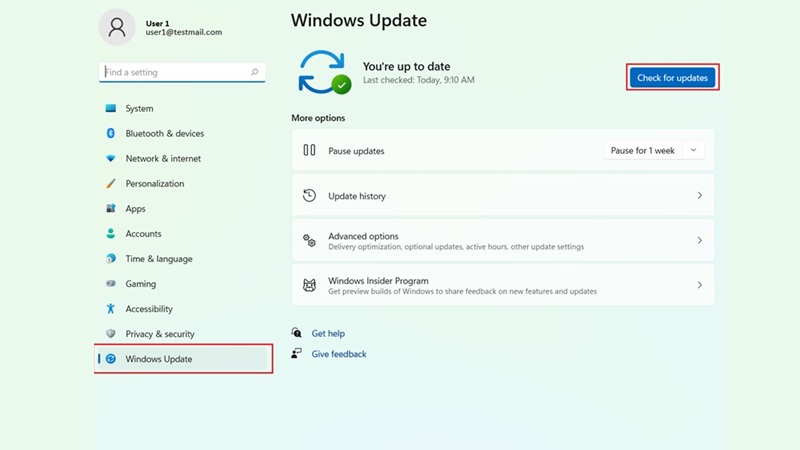This screenshot has width=800, height=450.
Task: Click the Gaming controller icon
Action: point(111,283)
